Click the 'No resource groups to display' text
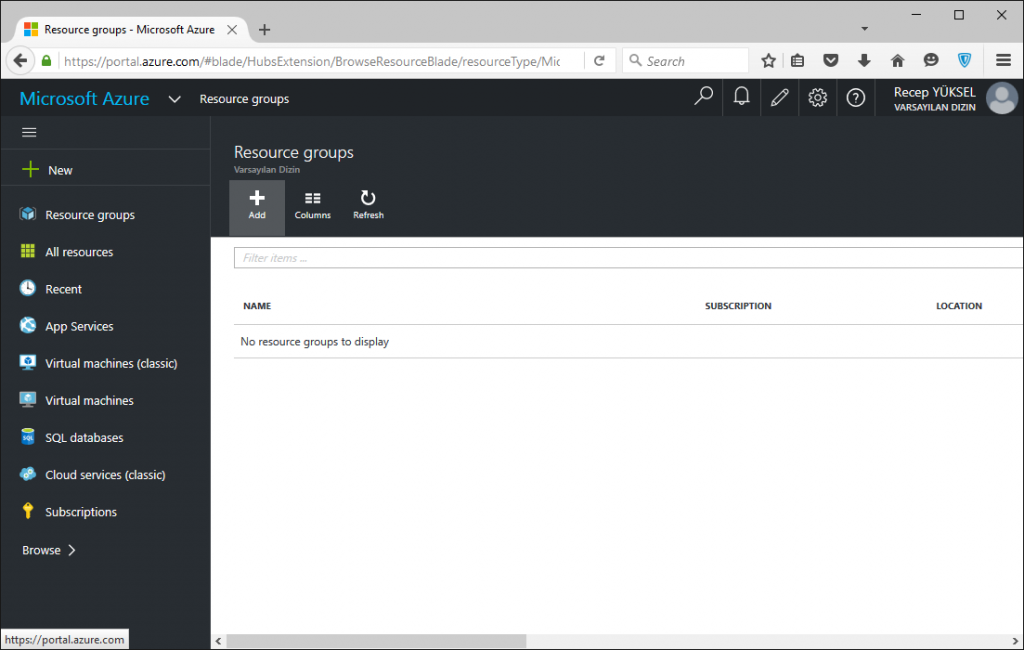This screenshot has height=650, width=1024. [314, 342]
